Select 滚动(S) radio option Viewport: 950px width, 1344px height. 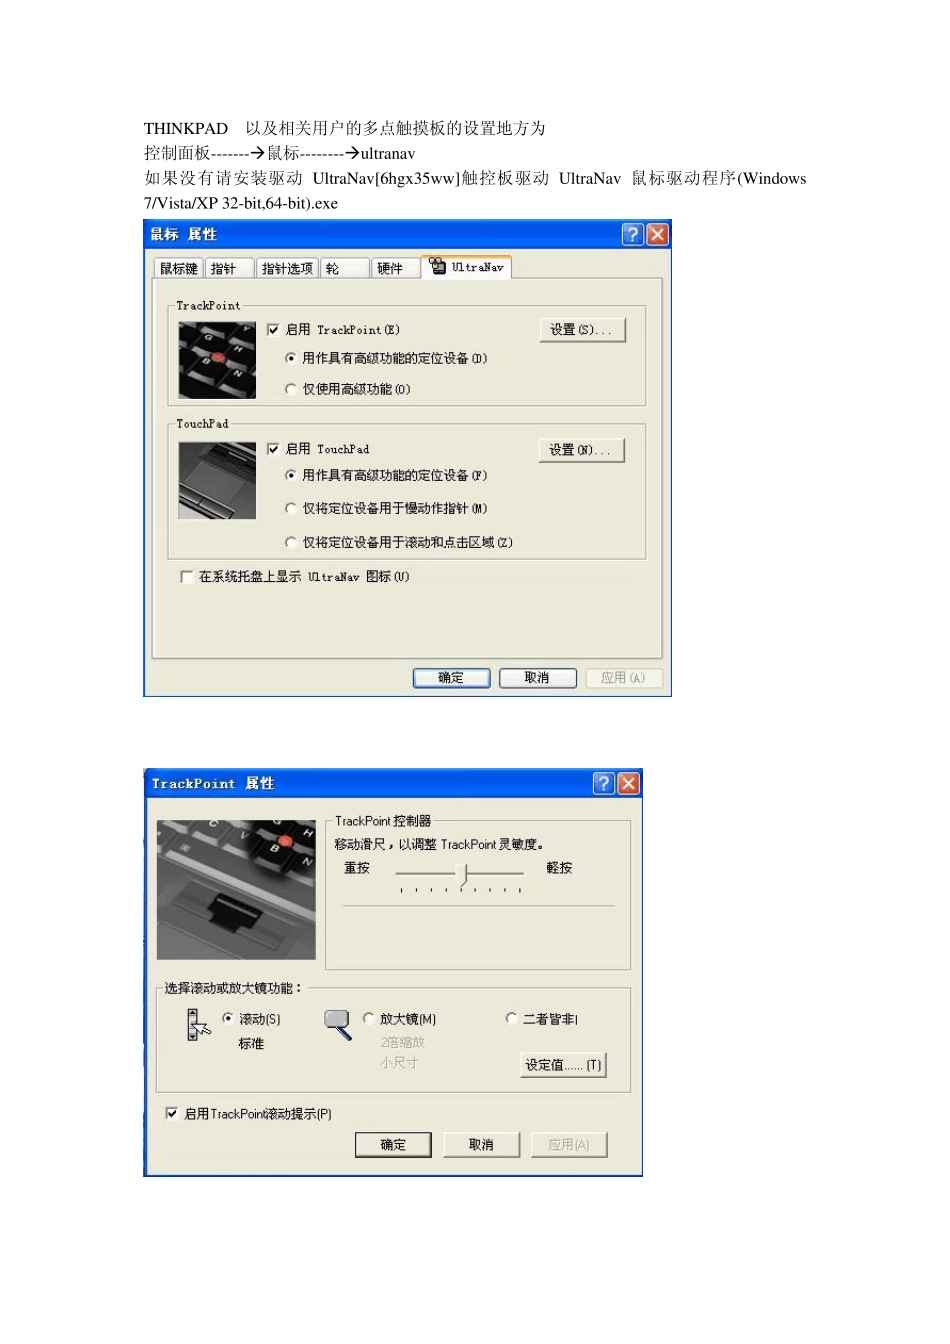(x=228, y=1019)
